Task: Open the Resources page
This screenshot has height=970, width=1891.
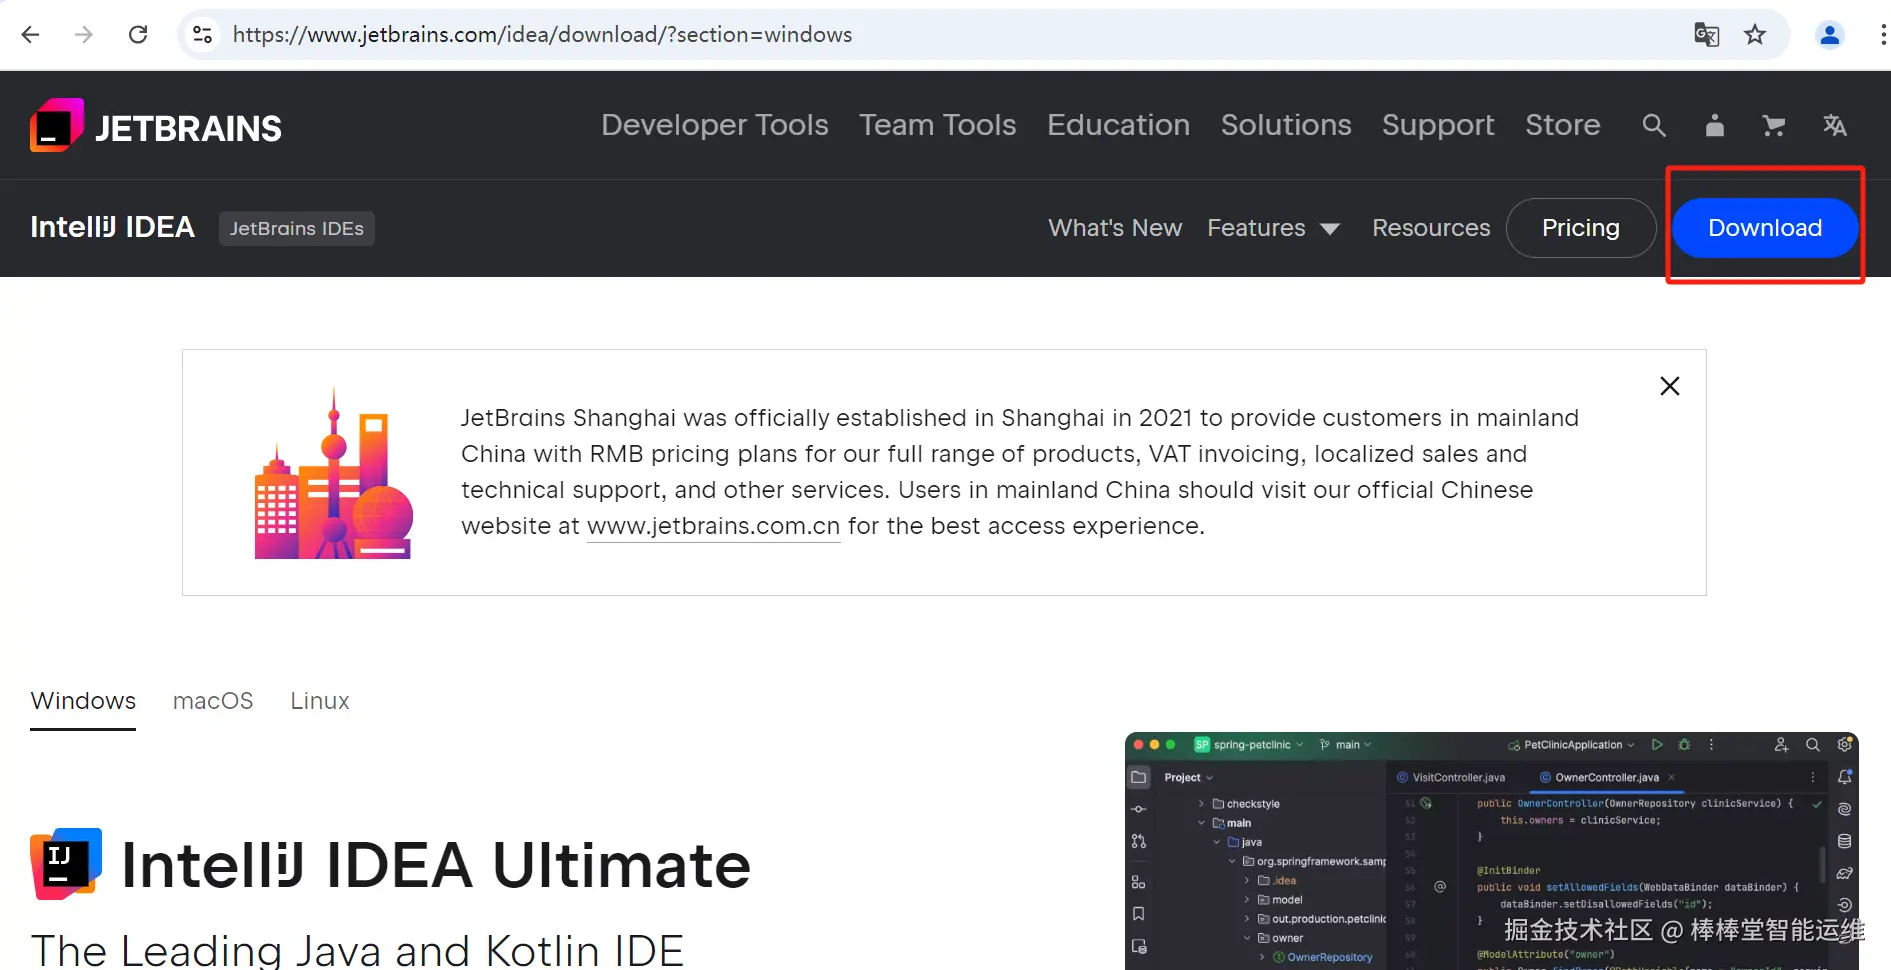Action: coord(1431,228)
